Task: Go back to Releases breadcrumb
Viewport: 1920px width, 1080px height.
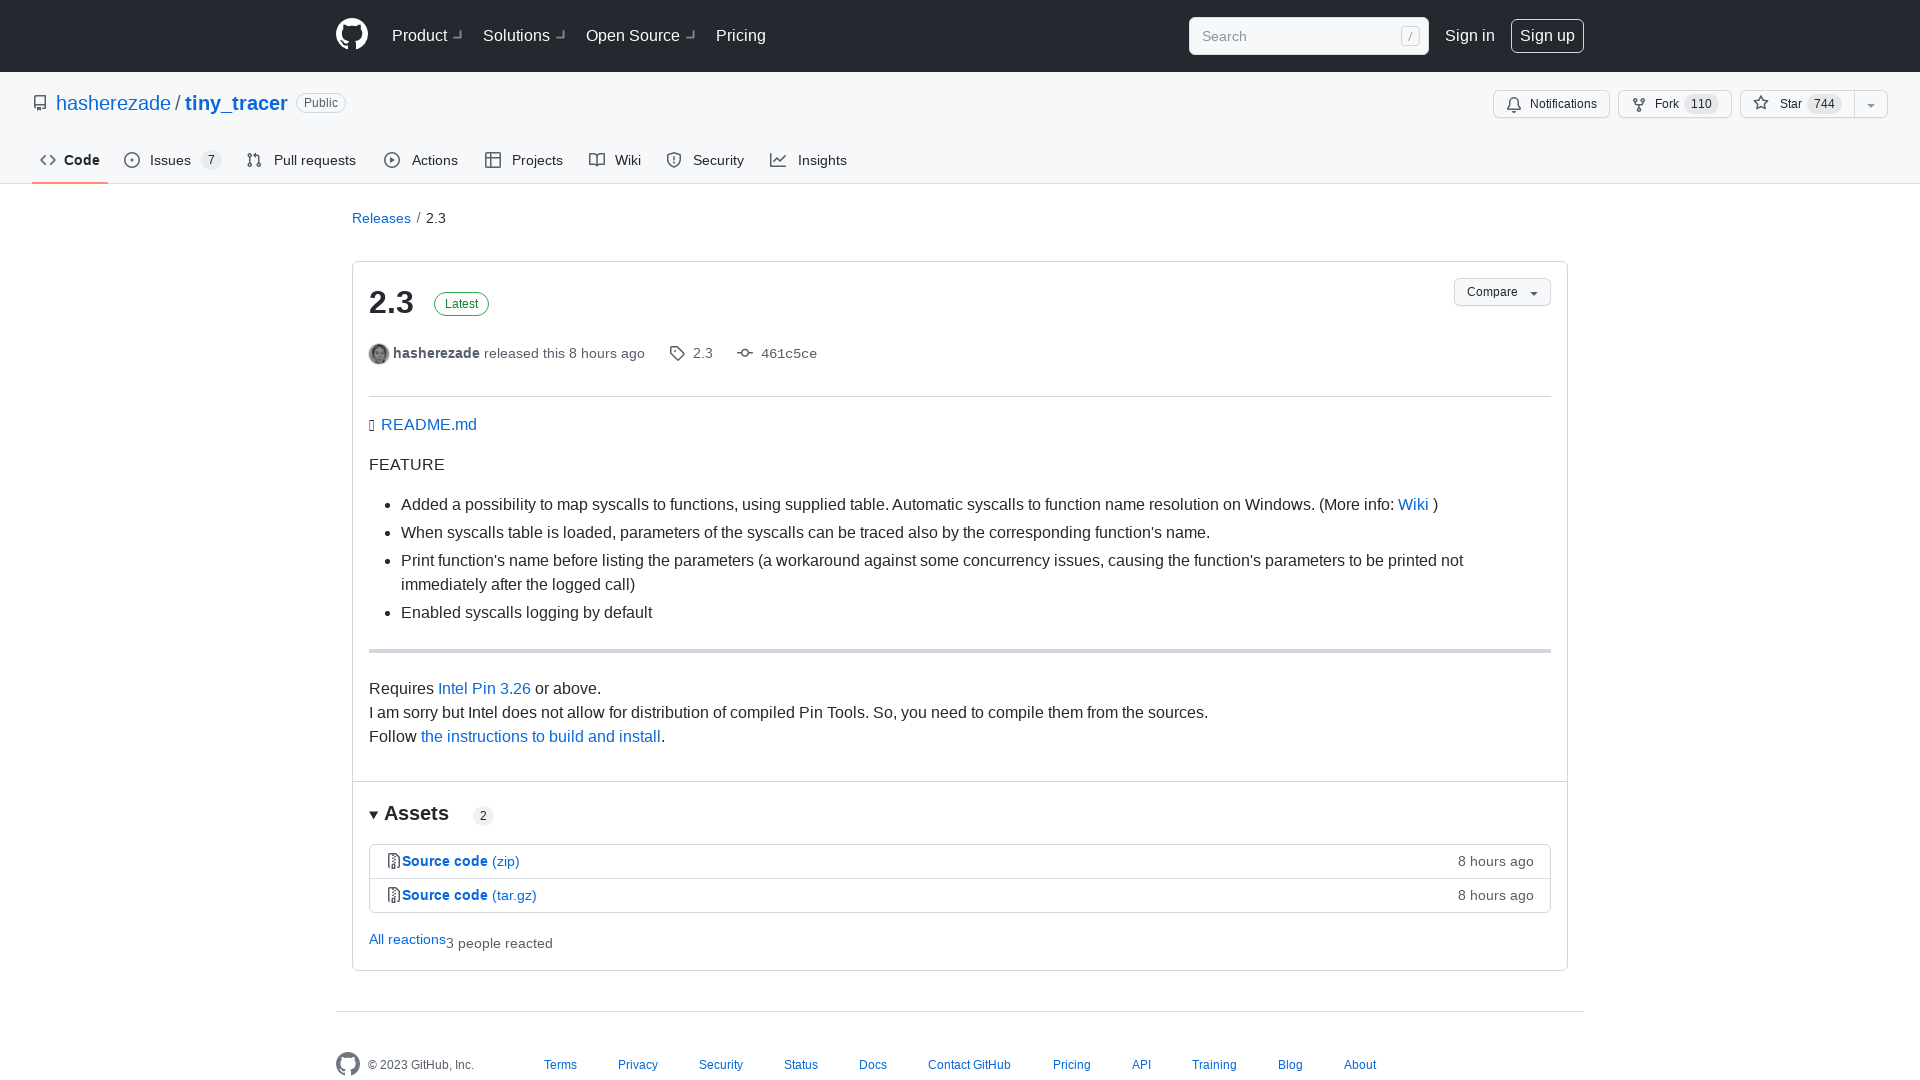Action: (x=381, y=218)
